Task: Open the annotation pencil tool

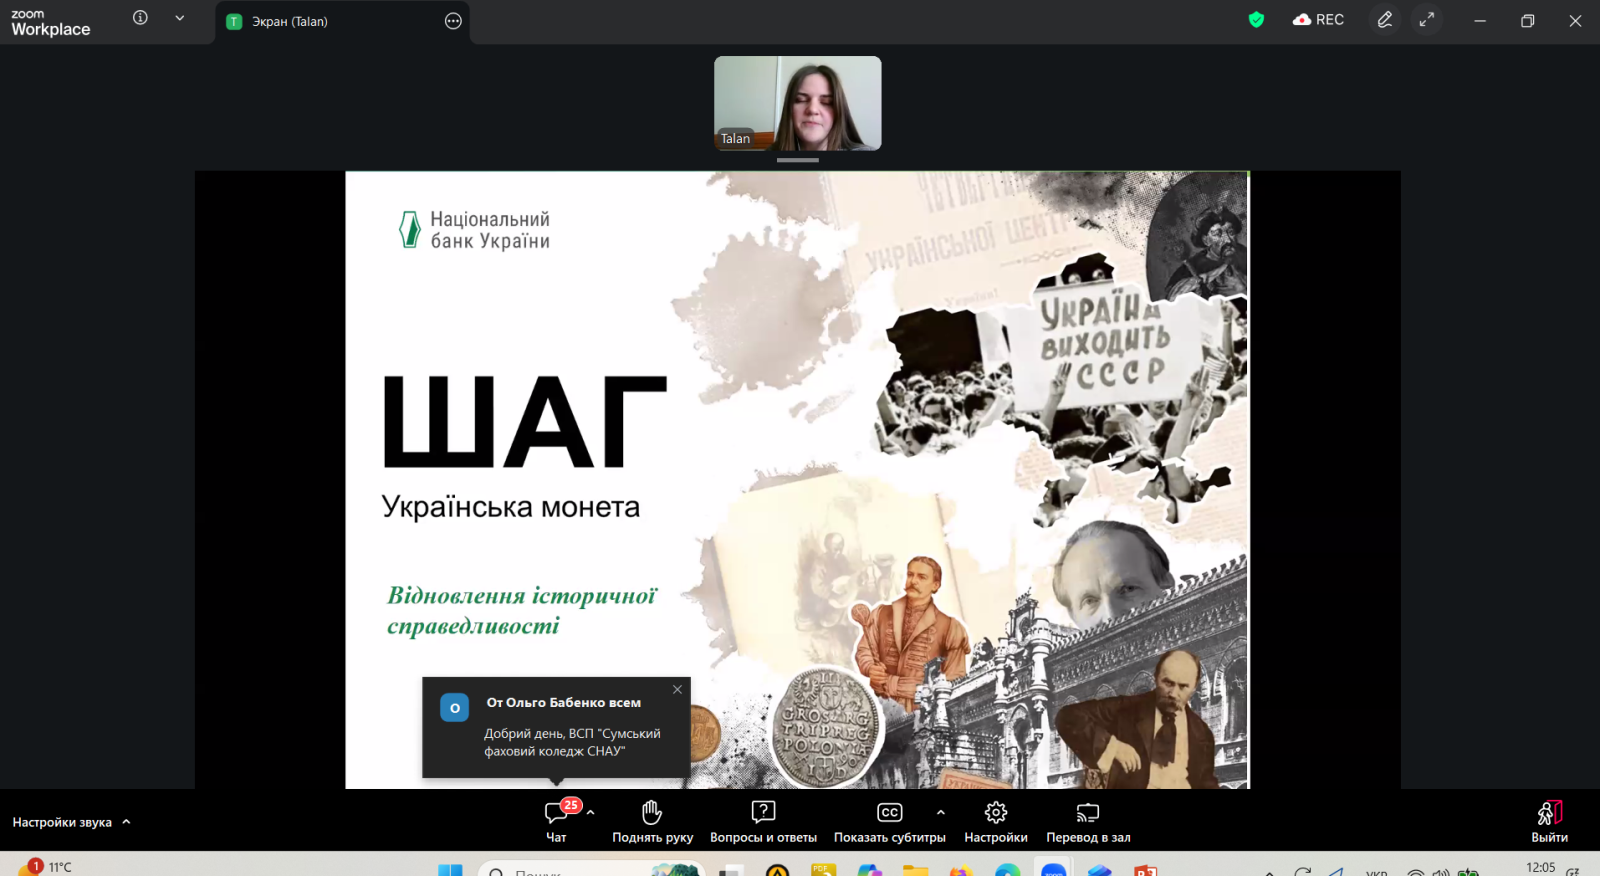Action: point(1384,20)
